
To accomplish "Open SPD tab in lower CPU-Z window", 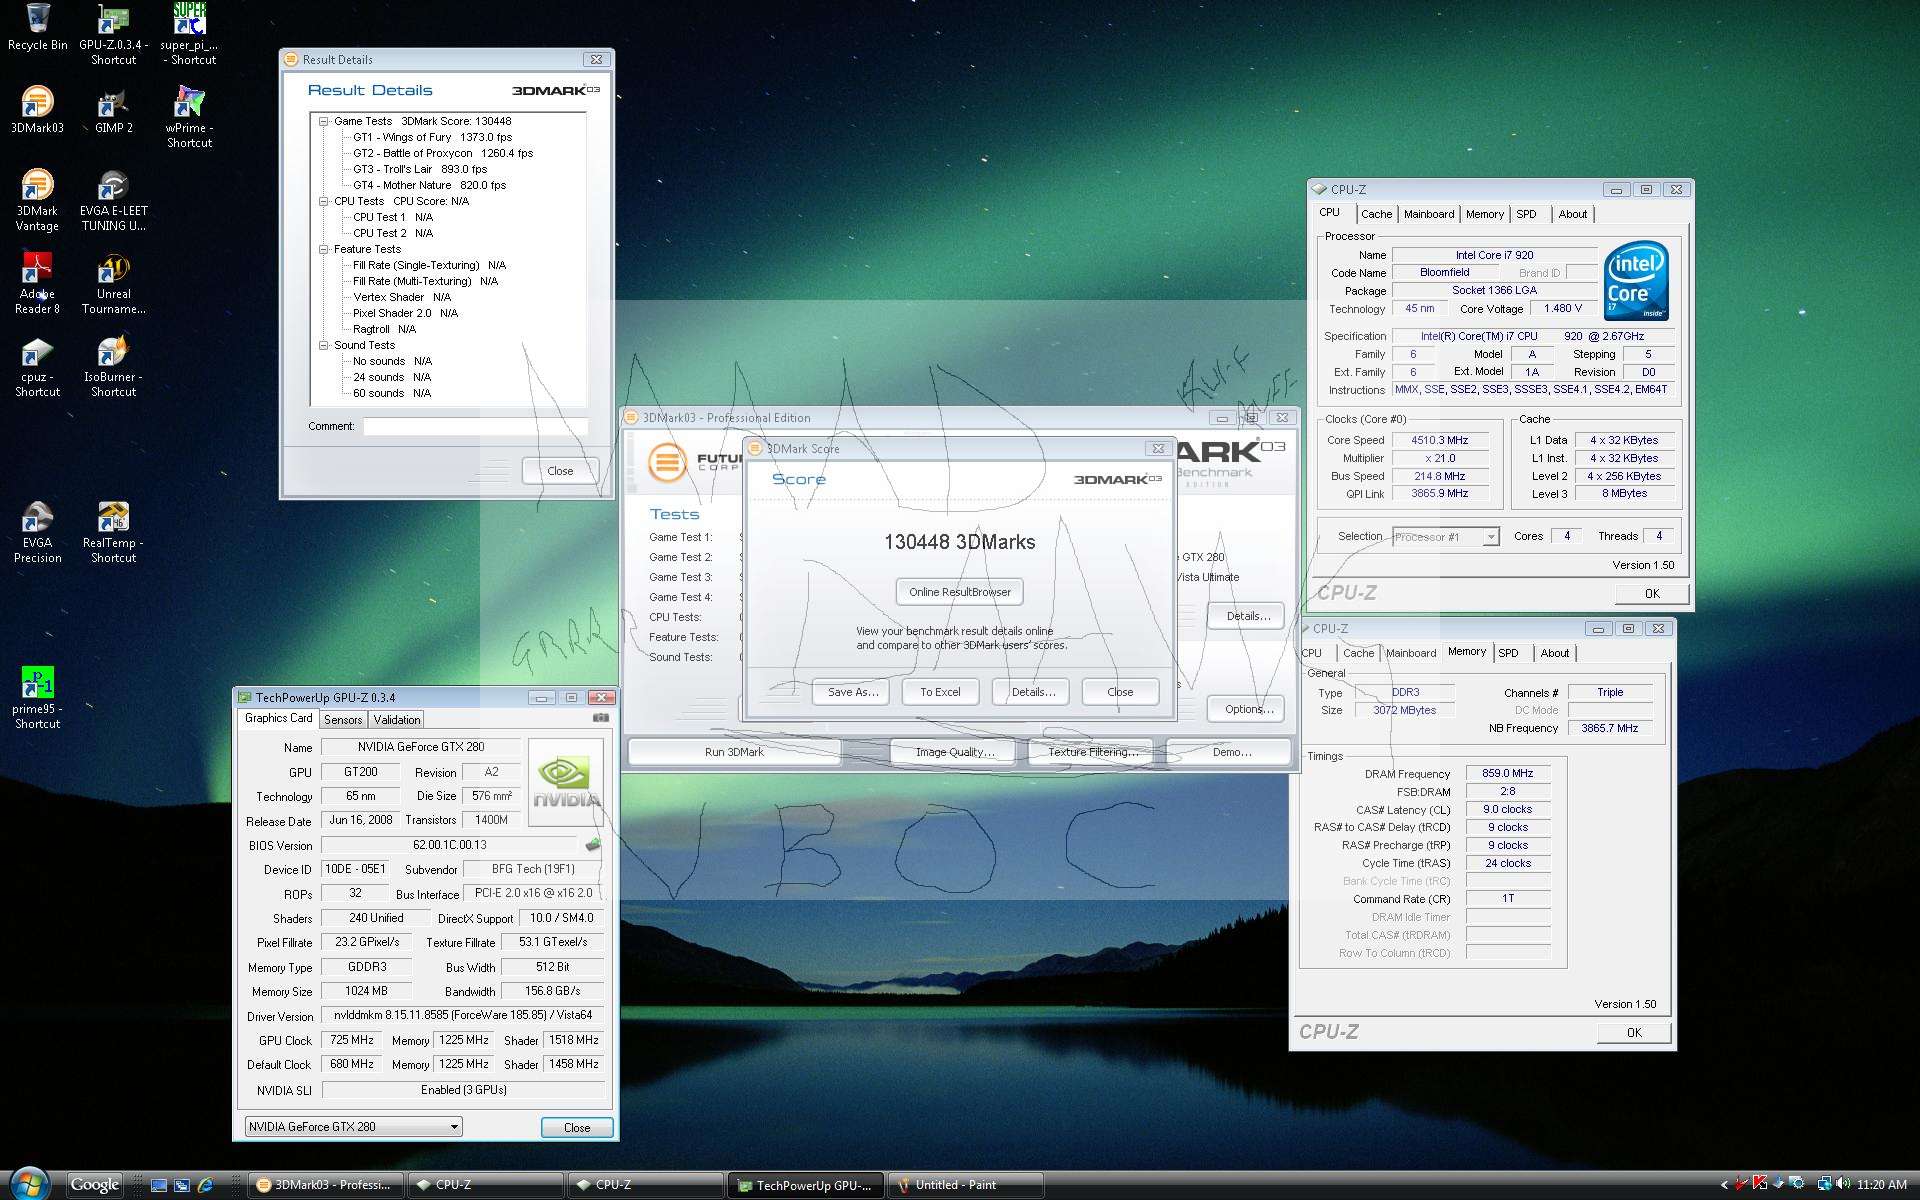I will (1508, 653).
